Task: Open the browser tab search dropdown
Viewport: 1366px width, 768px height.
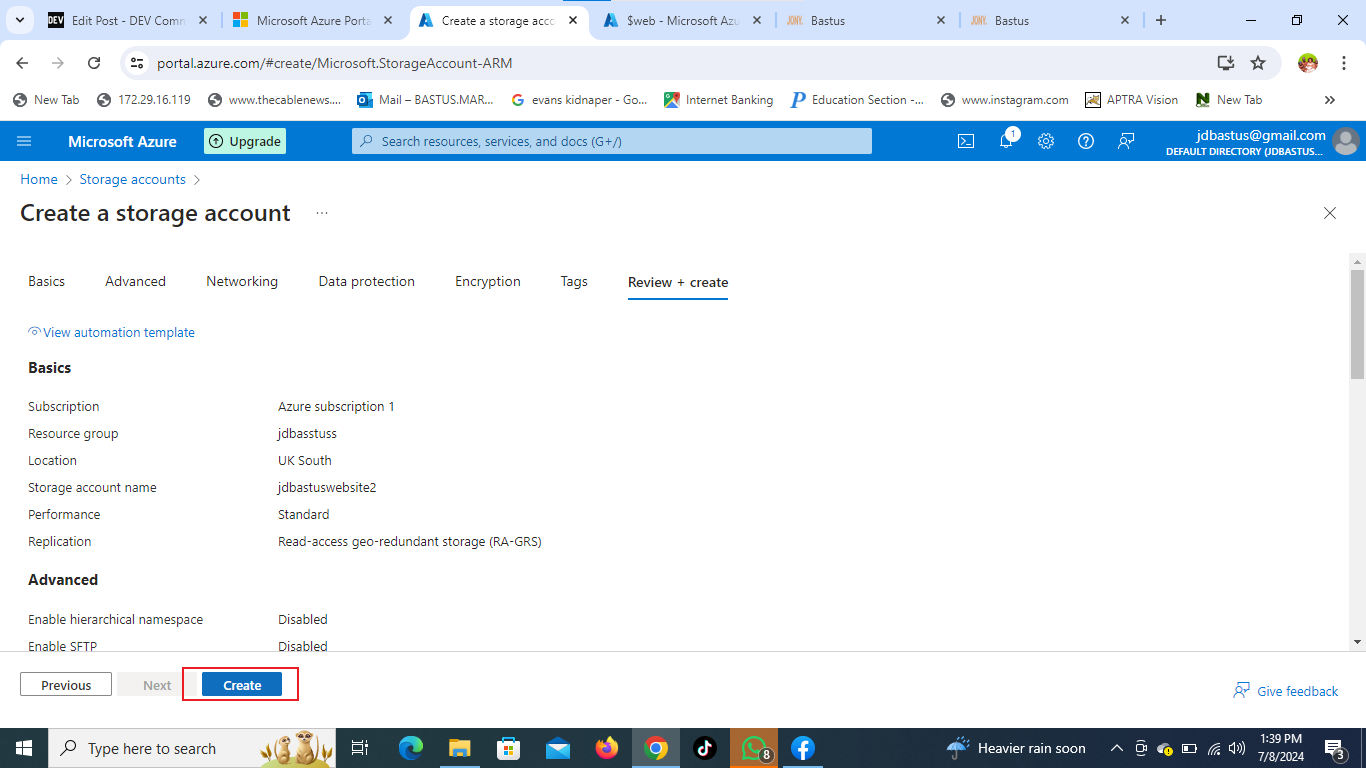Action: point(21,20)
